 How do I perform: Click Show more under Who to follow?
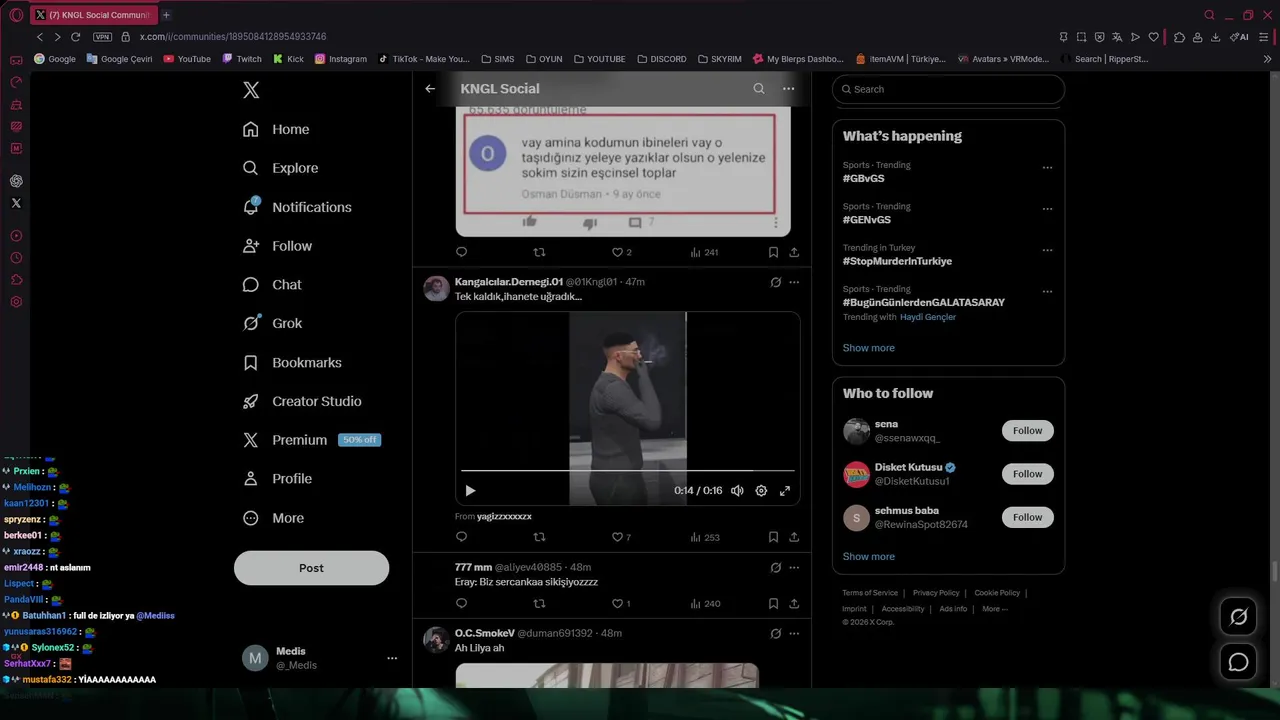pyautogui.click(x=868, y=557)
